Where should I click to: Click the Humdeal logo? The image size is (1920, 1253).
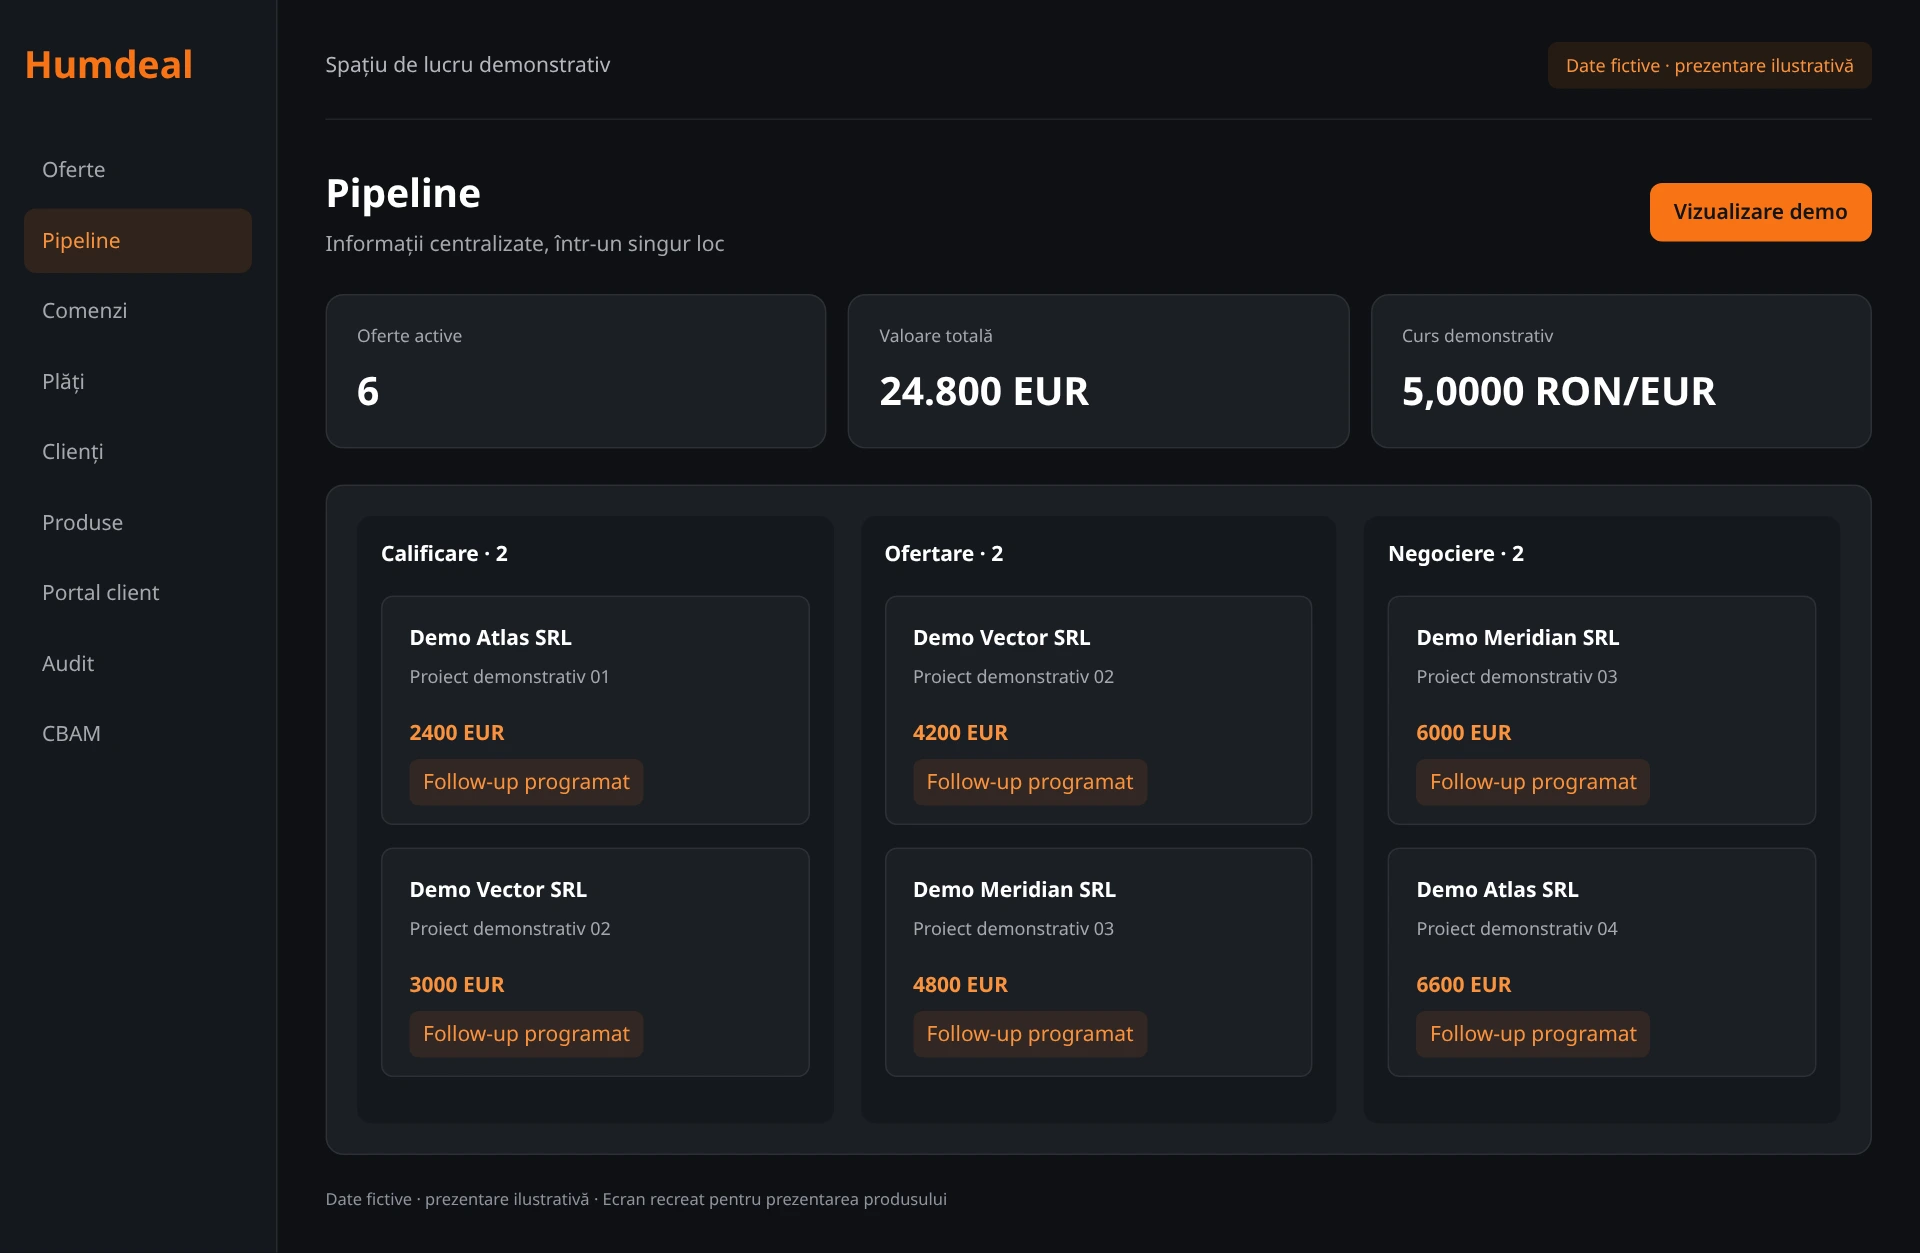point(108,65)
